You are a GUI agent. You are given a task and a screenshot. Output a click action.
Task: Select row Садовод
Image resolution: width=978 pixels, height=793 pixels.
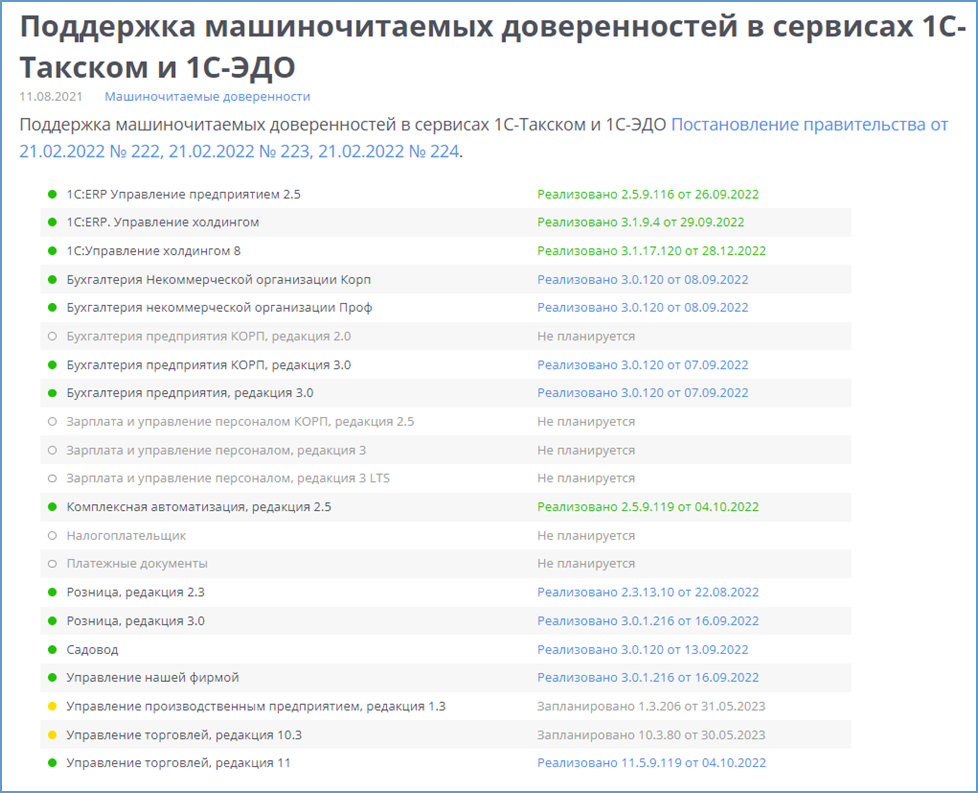click(446, 649)
